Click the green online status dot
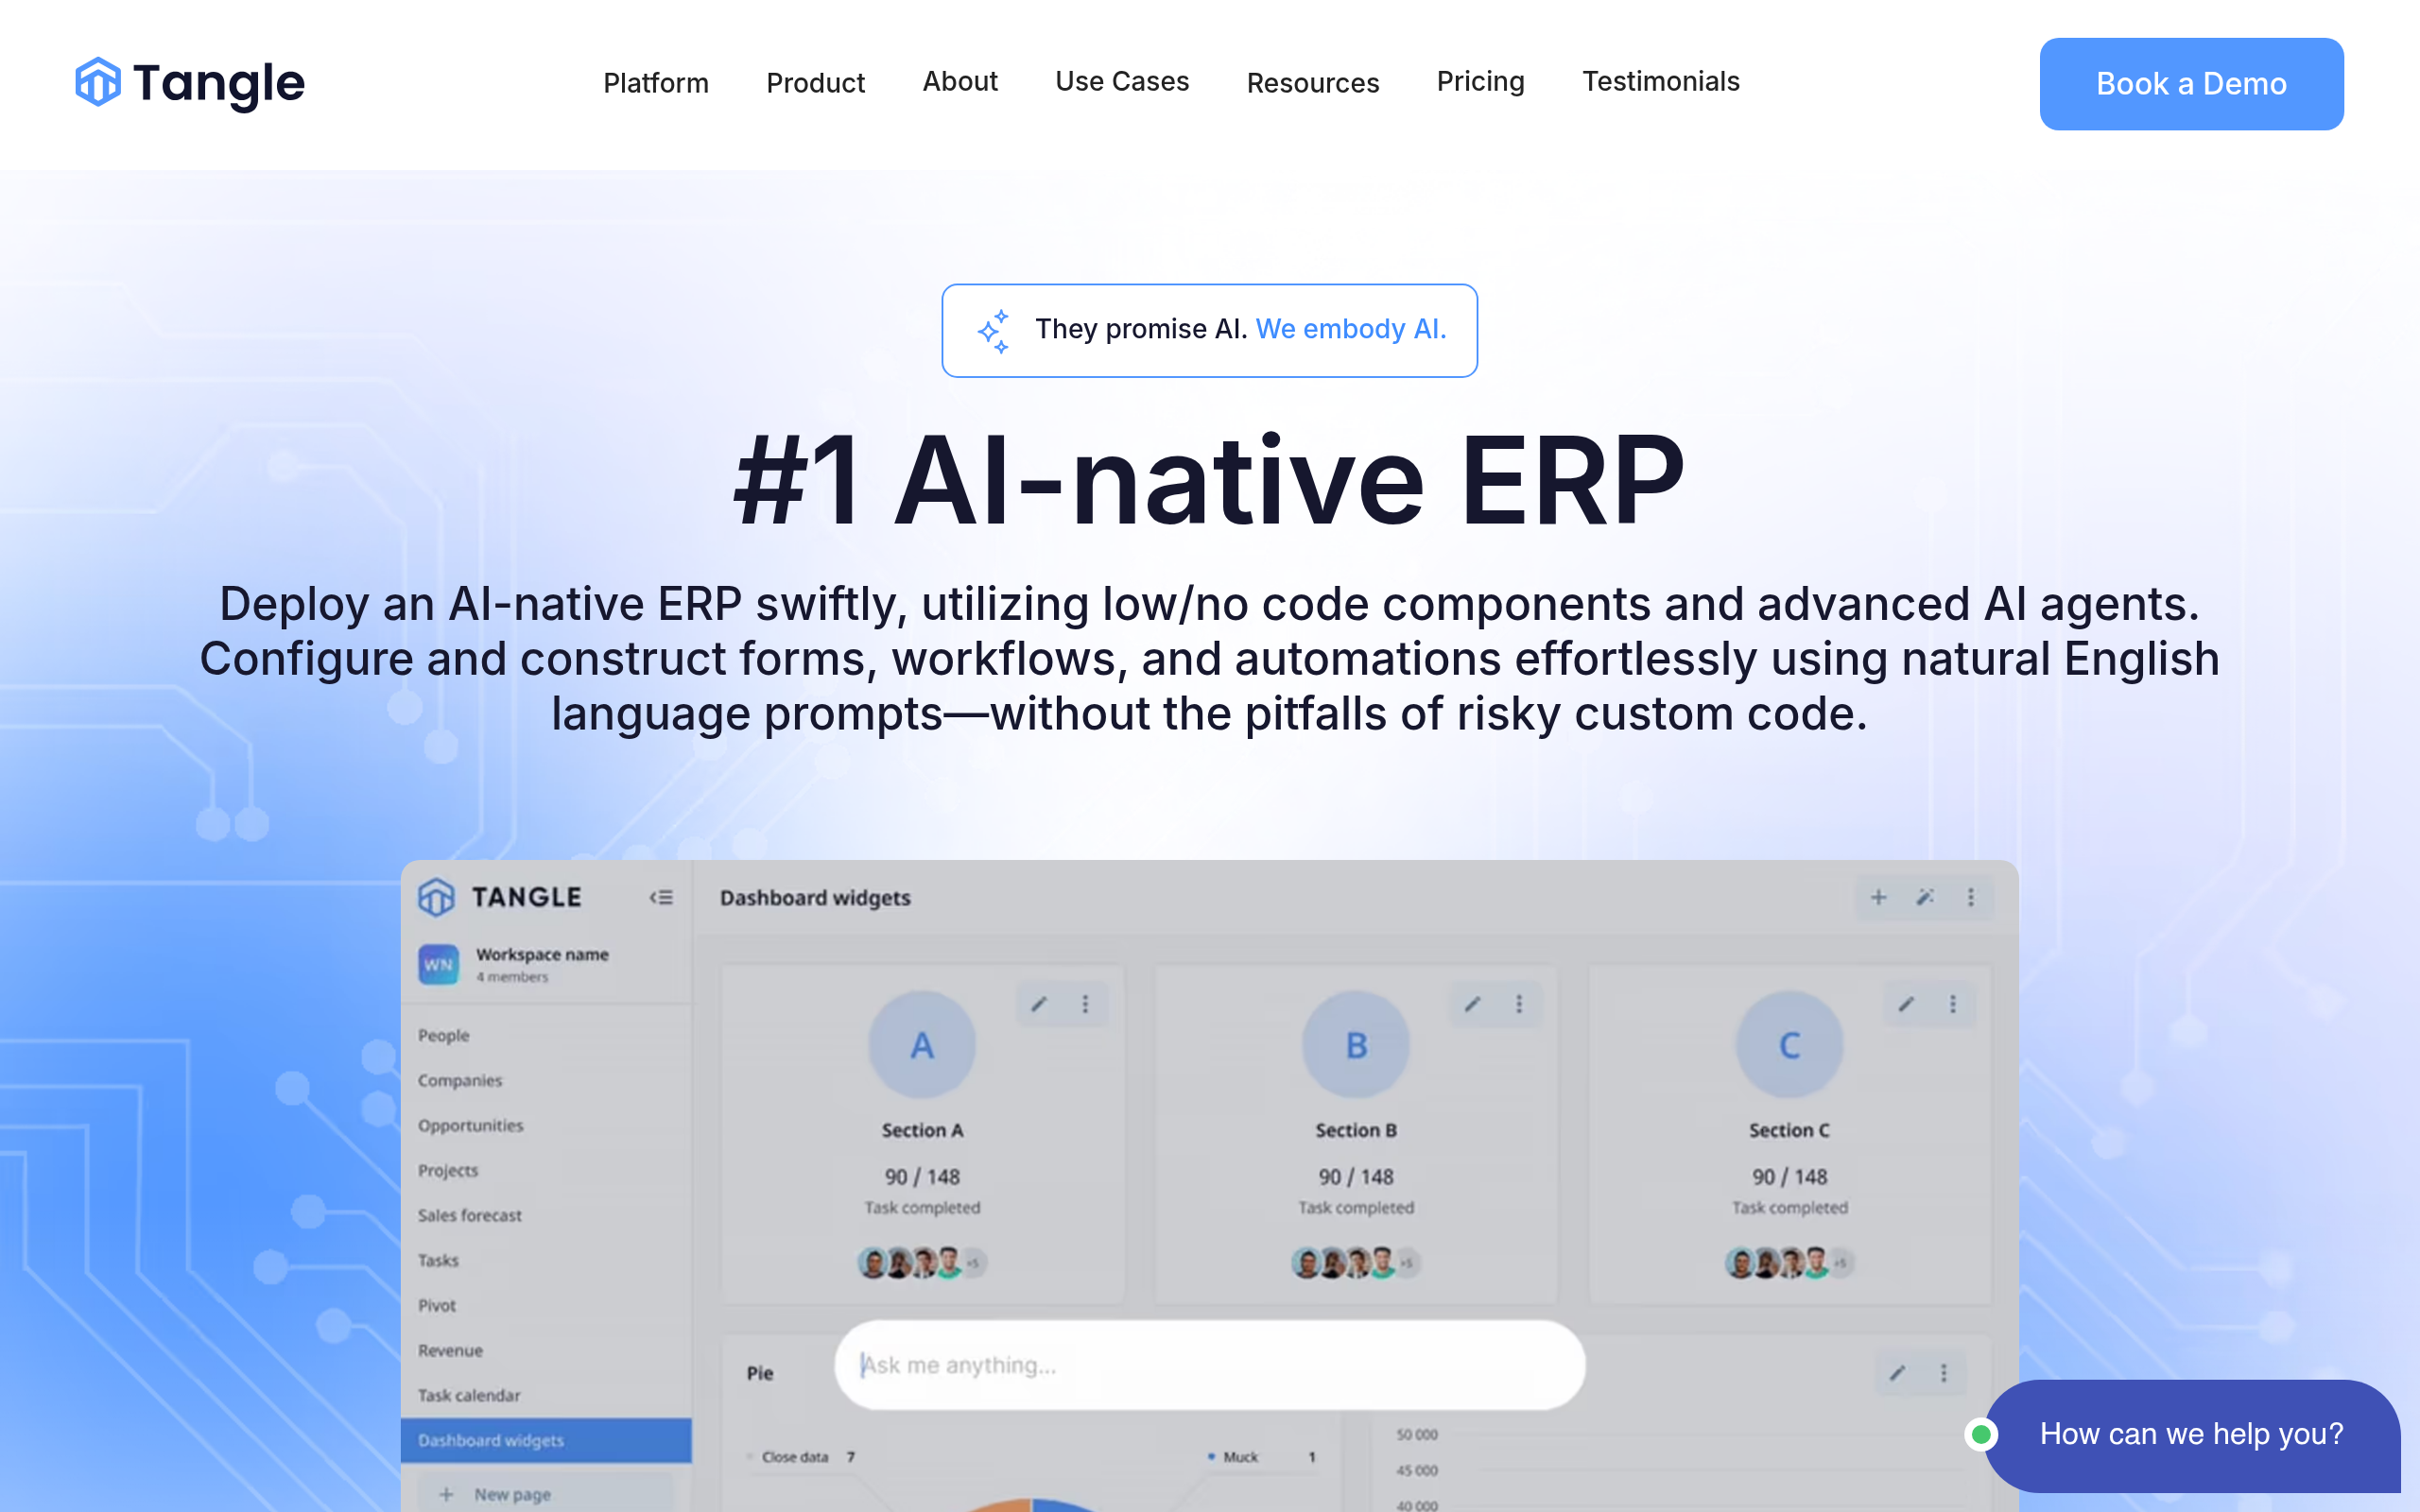Screen dimensions: 2420x1512 [1981, 1434]
